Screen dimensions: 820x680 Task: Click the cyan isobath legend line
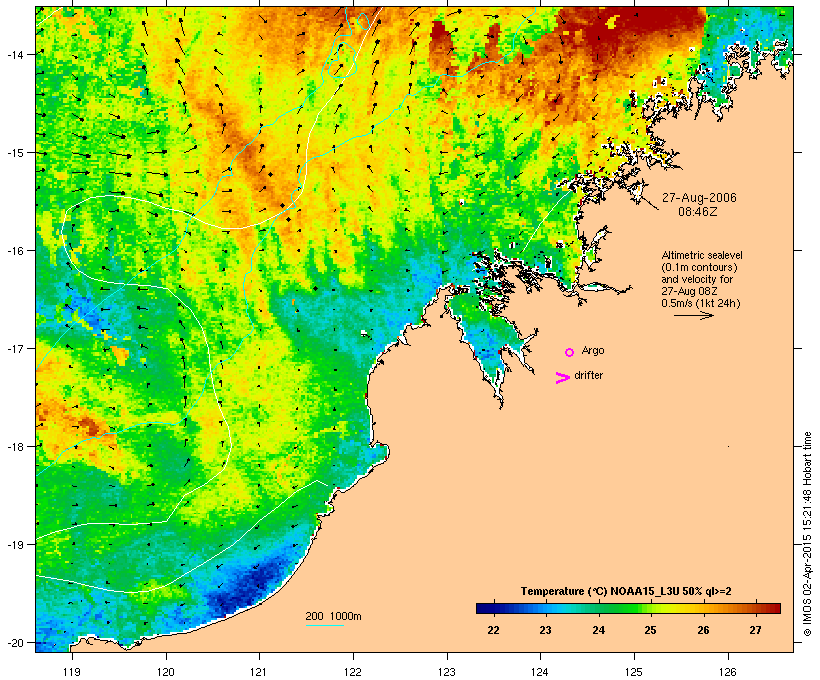324,625
